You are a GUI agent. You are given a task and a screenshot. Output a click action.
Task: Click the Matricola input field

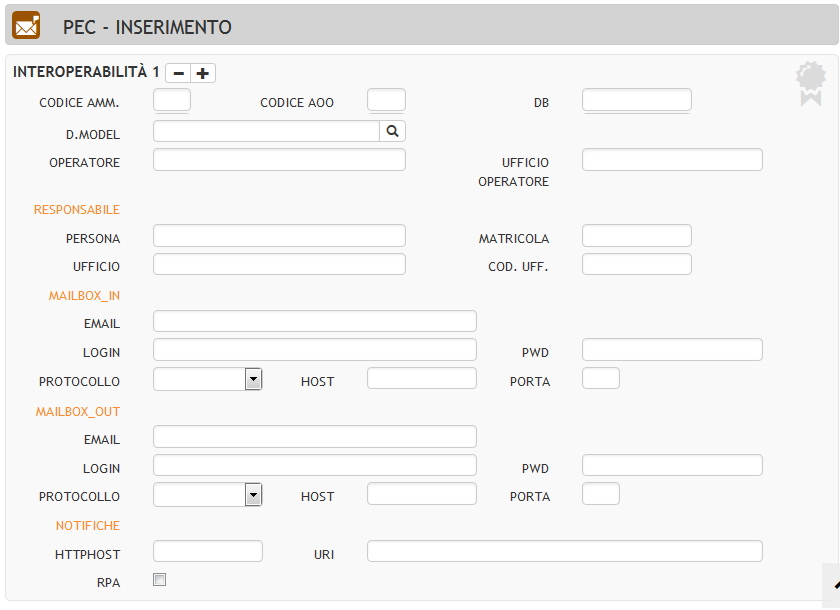tap(637, 236)
